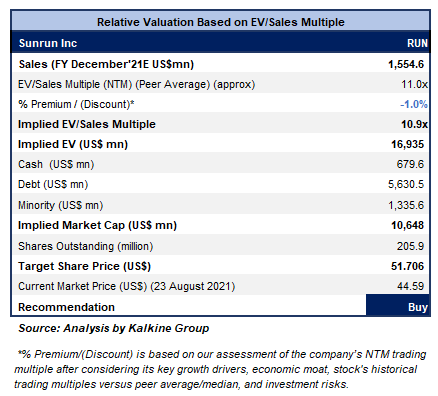Click the Cash value 679.6
This screenshot has width=438, height=396.
click(x=410, y=164)
